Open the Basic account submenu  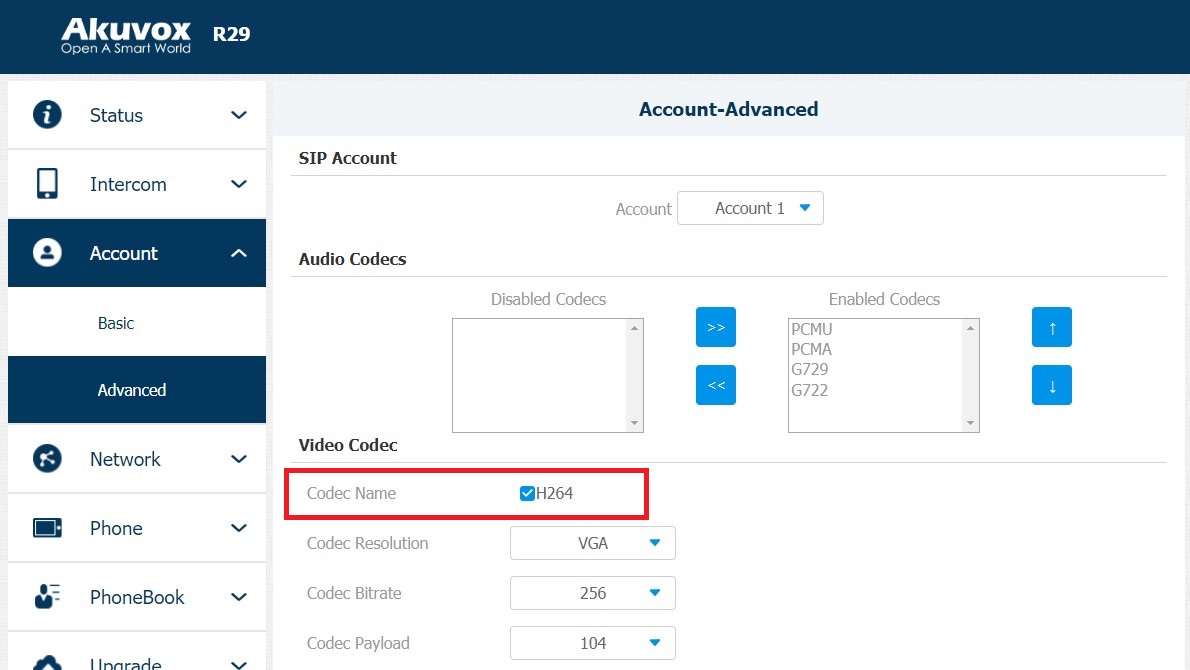116,323
